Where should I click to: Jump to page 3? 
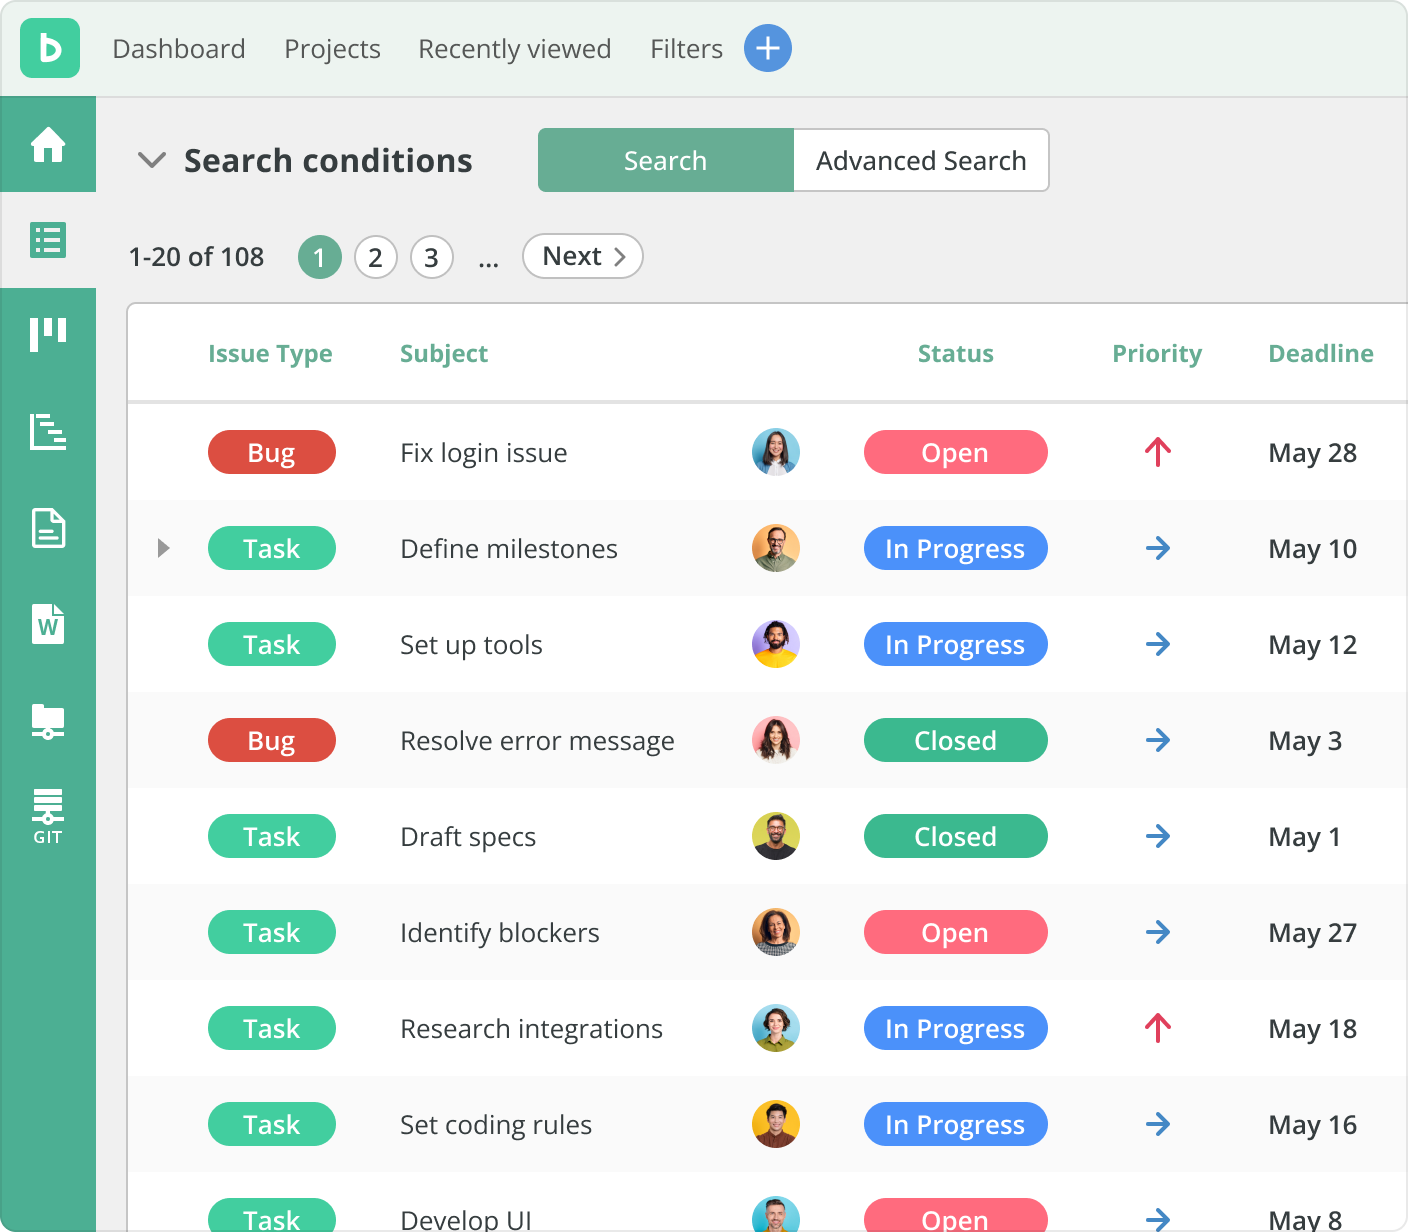431,258
